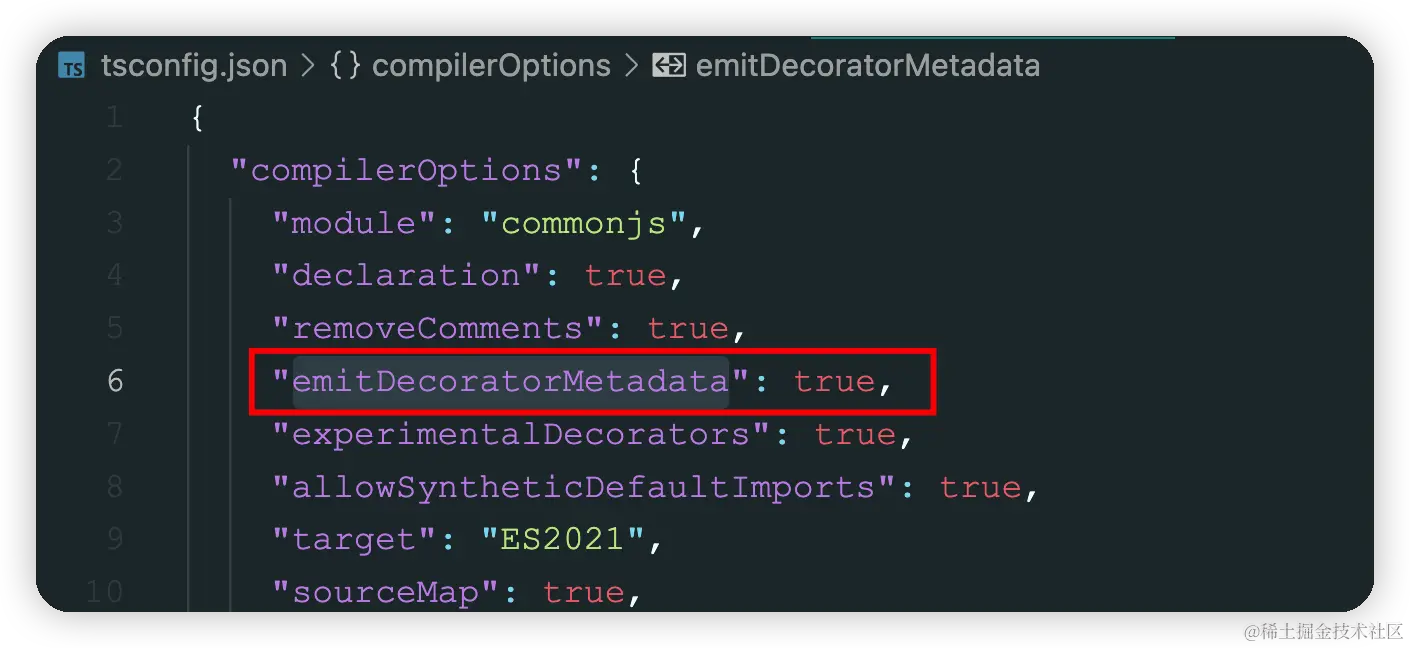This screenshot has height=648, width=1410.
Task: Click the allowSyntheticDefaultImports key
Action: (x=584, y=487)
